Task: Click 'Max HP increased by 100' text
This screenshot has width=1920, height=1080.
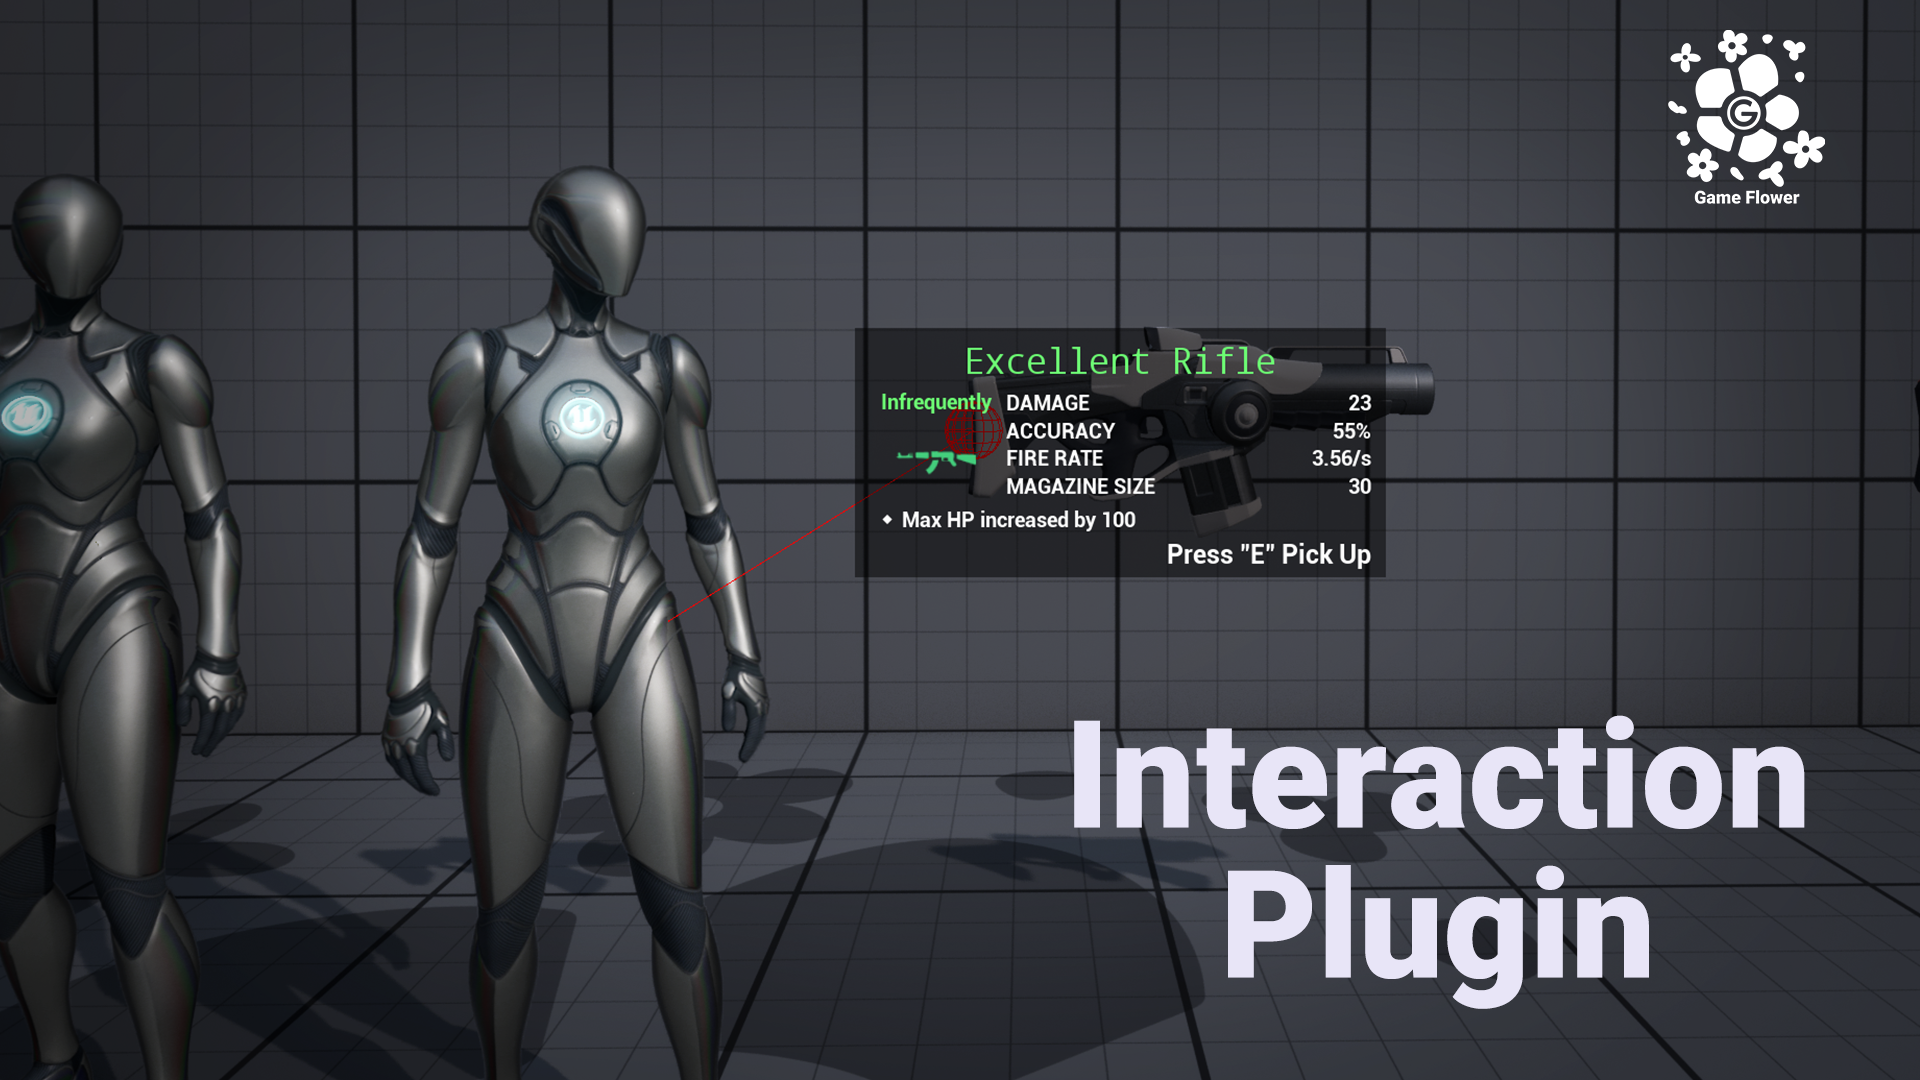Action: tap(1018, 520)
